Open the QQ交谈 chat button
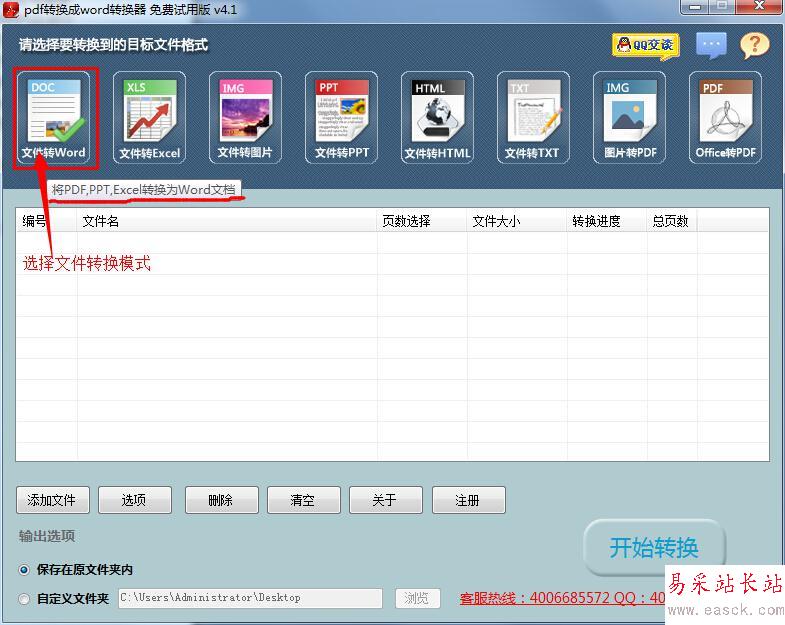Viewport: 785px width, 625px height. click(645, 46)
